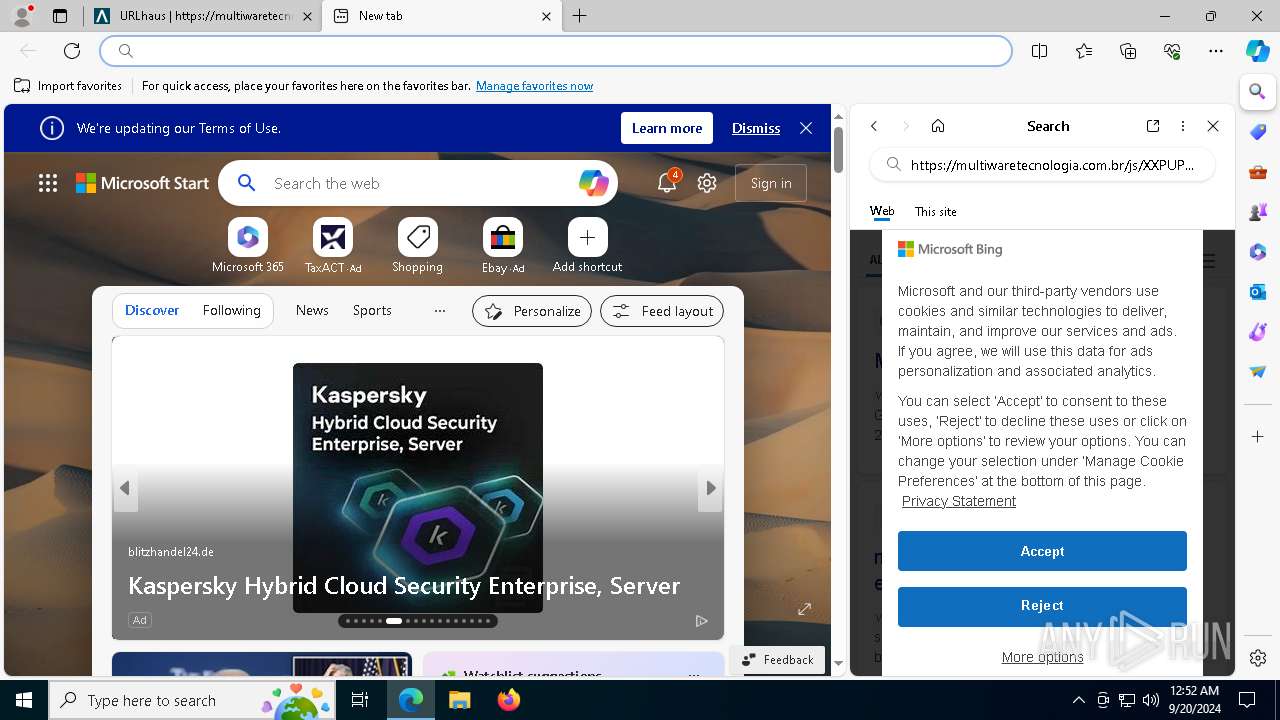
Task: Dismiss the Terms of Use notice
Action: point(756,128)
